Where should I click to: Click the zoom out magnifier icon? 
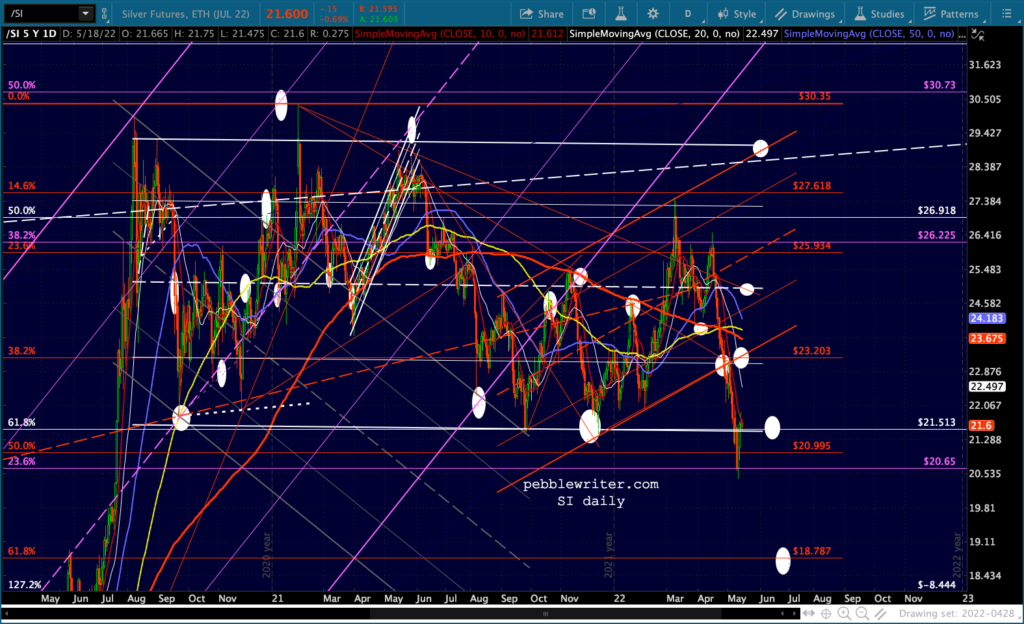pyautogui.click(x=862, y=614)
